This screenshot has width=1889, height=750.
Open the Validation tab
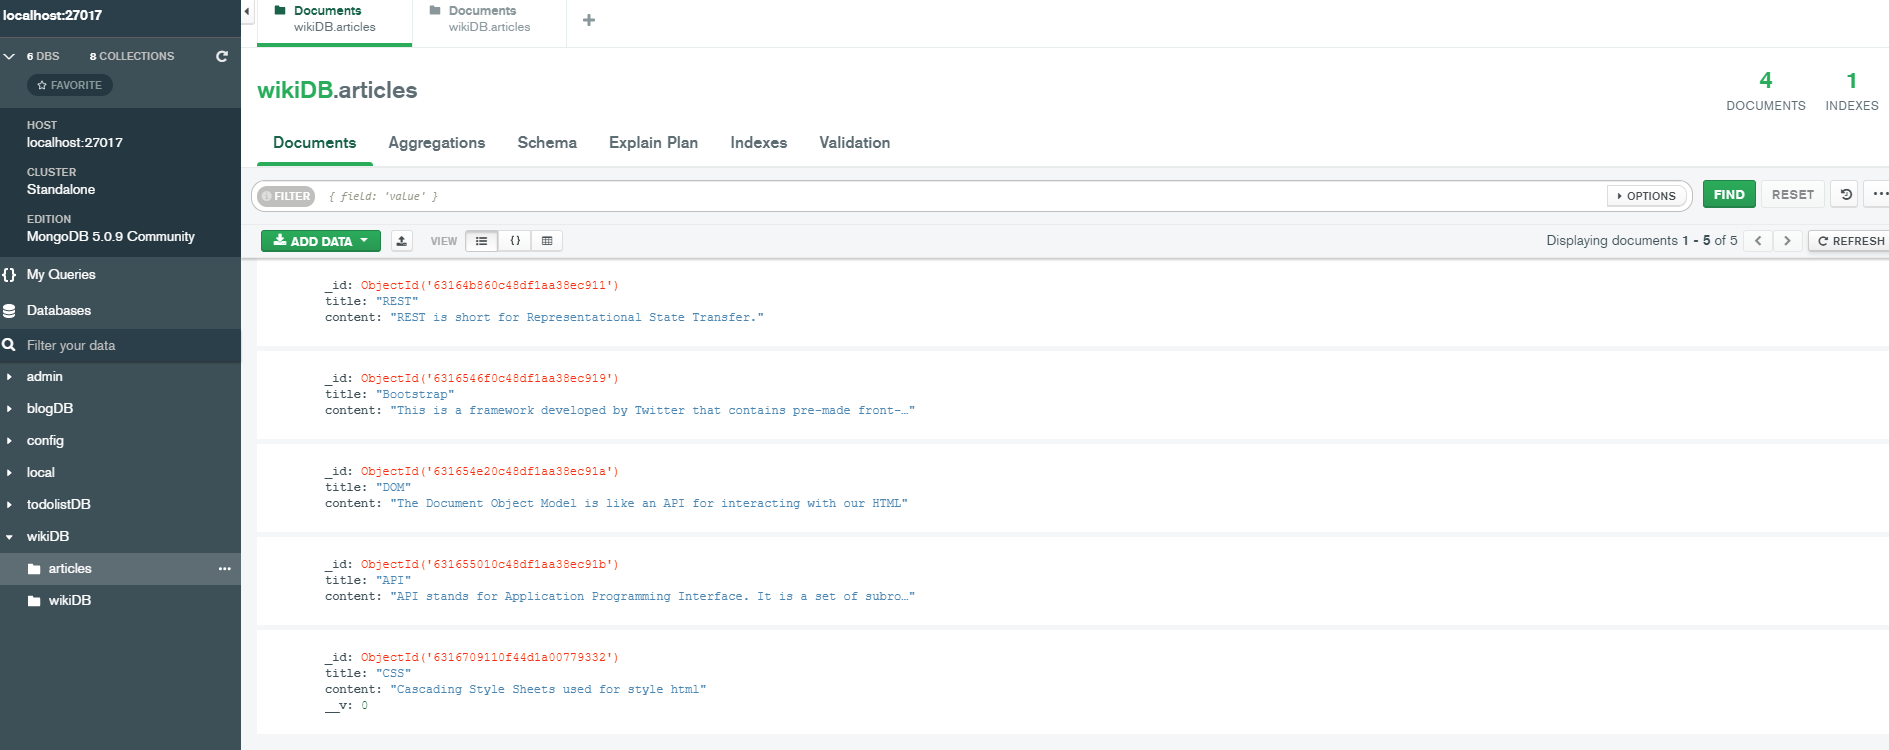click(855, 143)
